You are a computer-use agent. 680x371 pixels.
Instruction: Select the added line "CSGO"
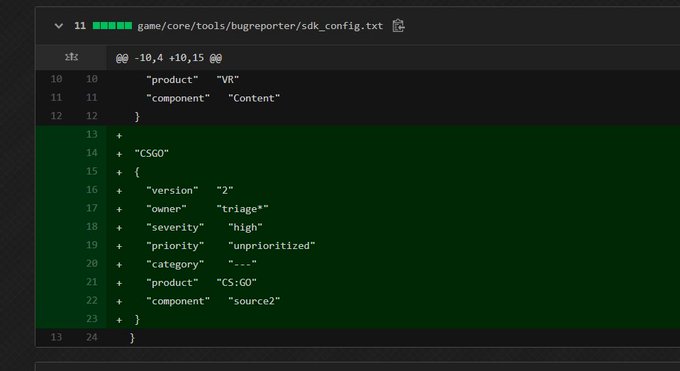pos(151,153)
